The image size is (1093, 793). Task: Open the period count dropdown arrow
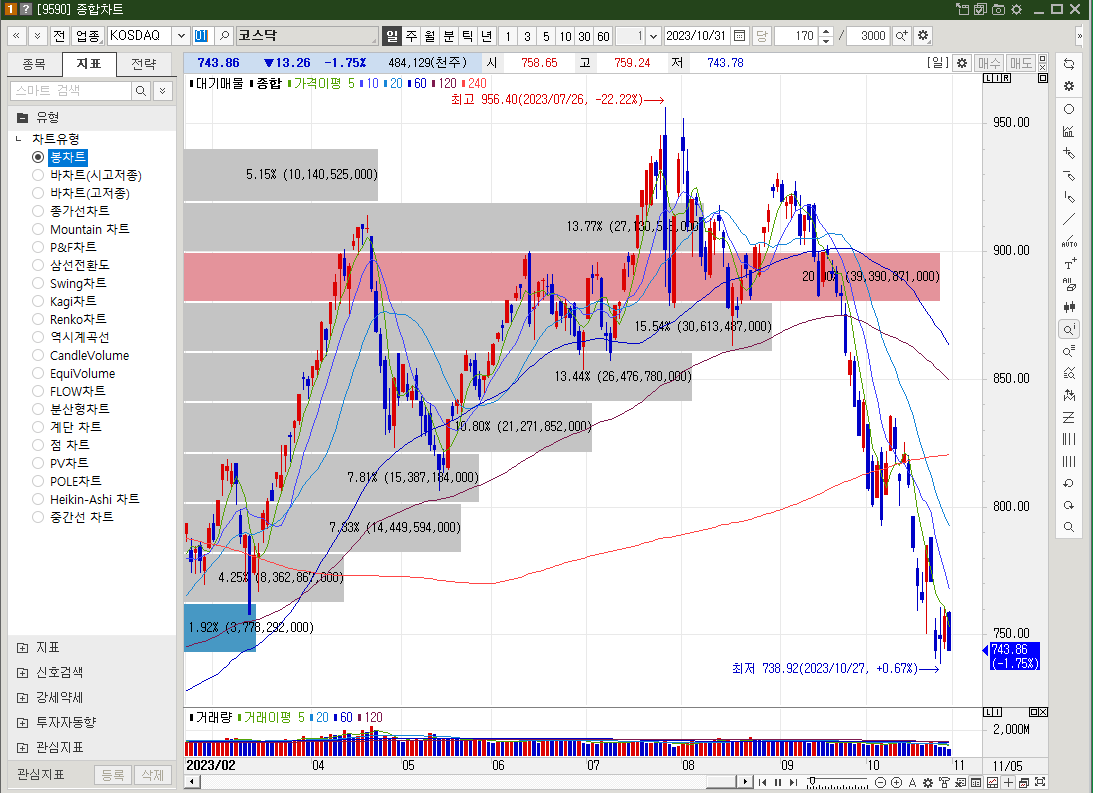[x=653, y=36]
